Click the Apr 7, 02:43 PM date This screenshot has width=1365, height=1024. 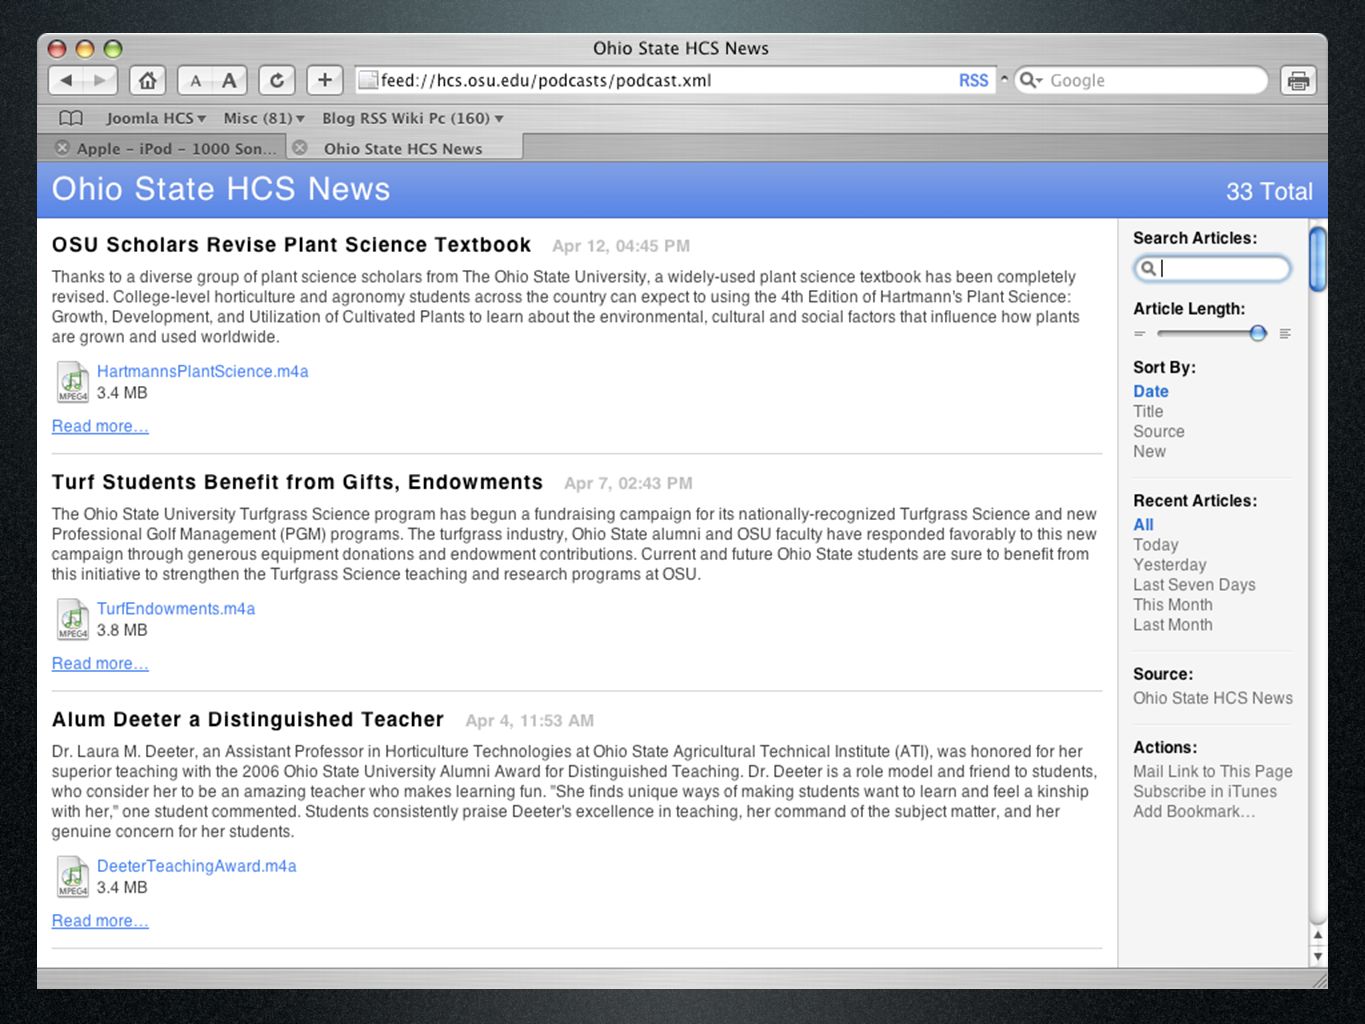628,483
